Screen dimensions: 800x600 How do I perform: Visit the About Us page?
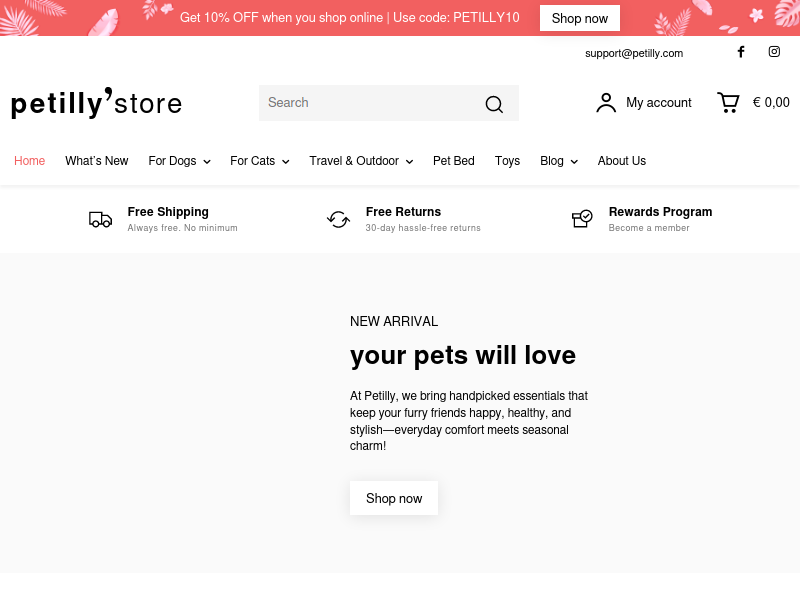[x=621, y=161]
